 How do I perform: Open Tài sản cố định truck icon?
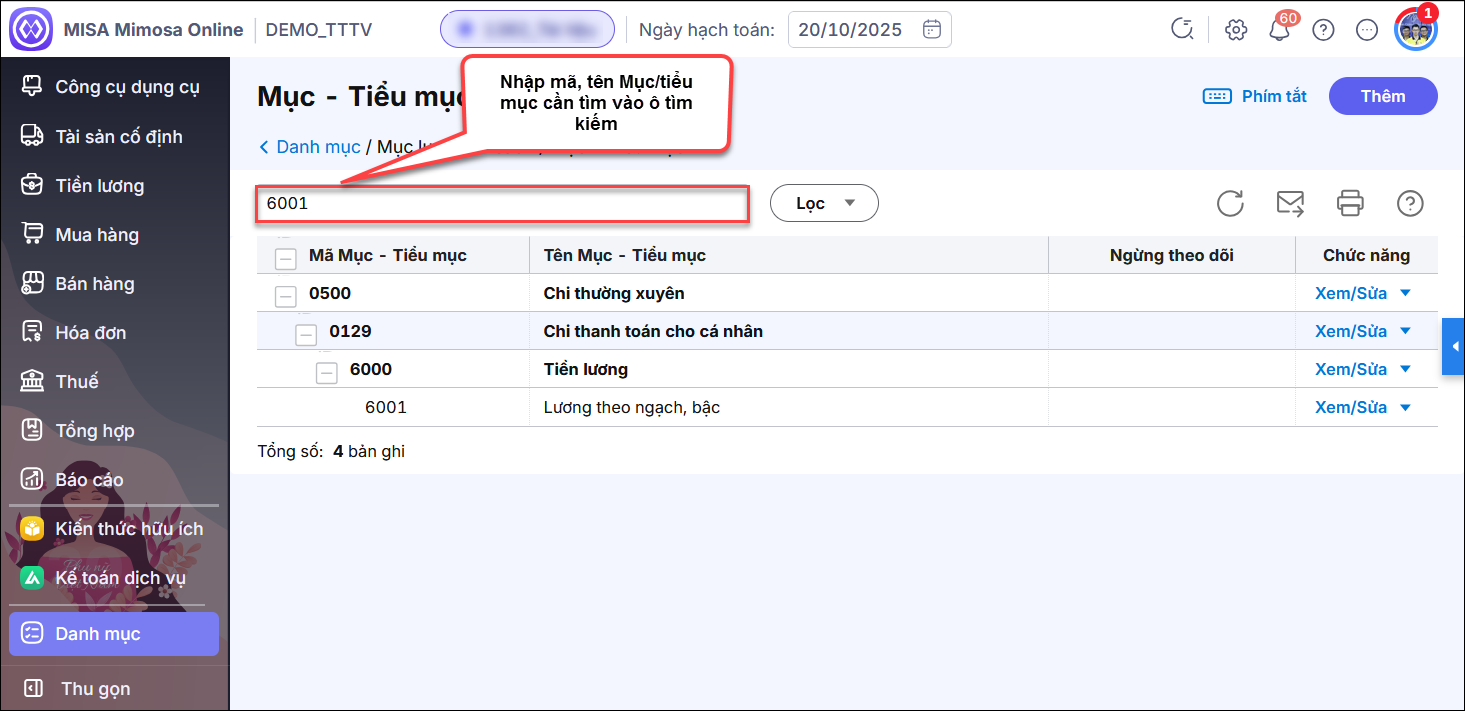[x=32, y=136]
